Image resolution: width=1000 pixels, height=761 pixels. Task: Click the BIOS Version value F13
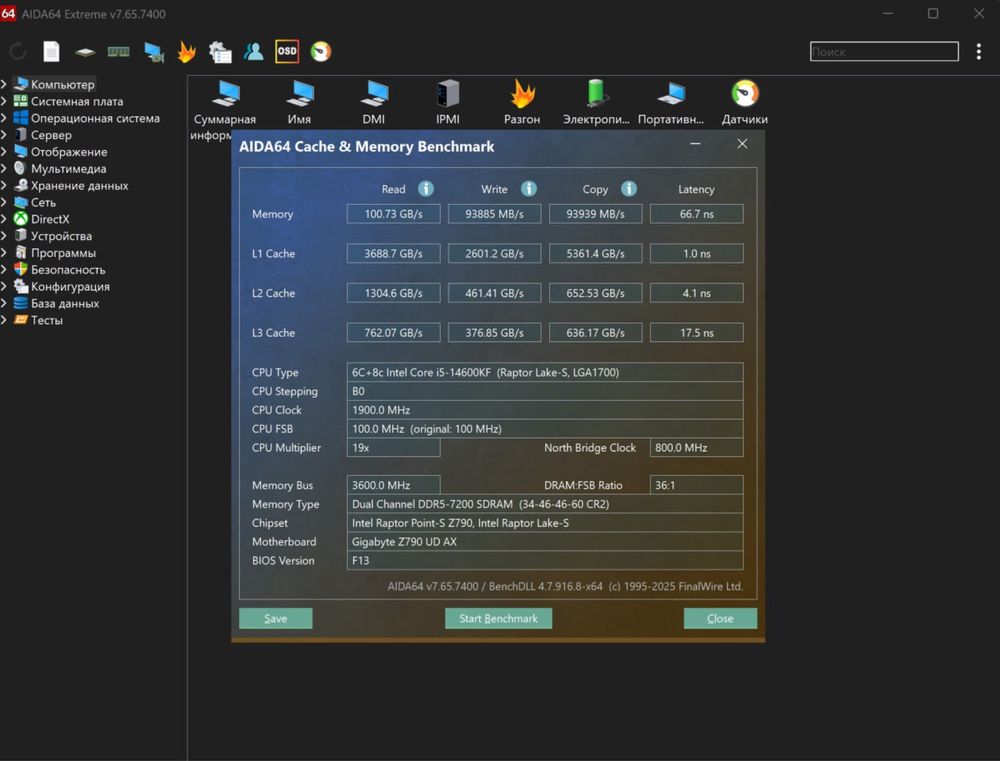545,560
